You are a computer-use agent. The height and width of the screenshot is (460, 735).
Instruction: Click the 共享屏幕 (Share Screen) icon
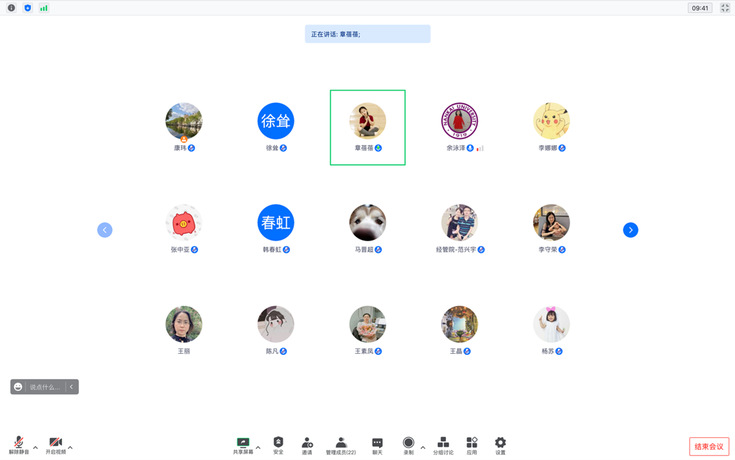point(243,443)
